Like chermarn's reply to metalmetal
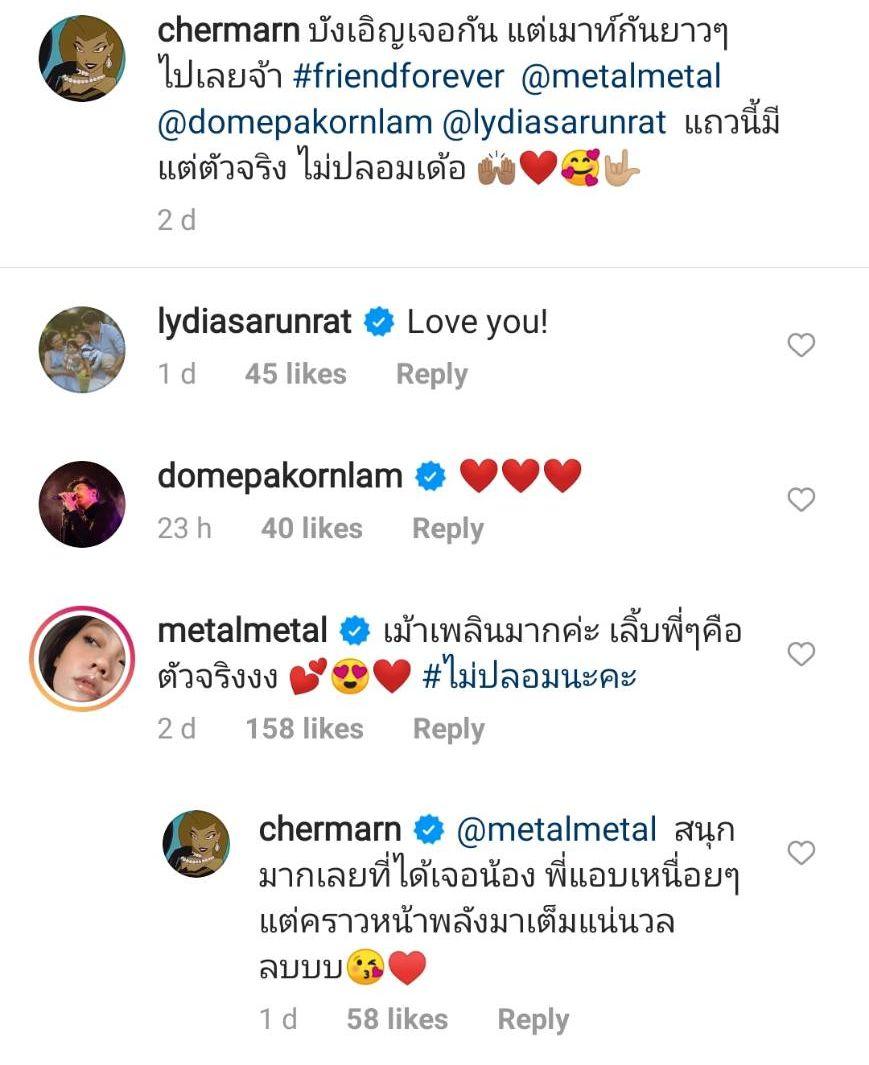The width and height of the screenshot is (869, 1065). coord(801,853)
